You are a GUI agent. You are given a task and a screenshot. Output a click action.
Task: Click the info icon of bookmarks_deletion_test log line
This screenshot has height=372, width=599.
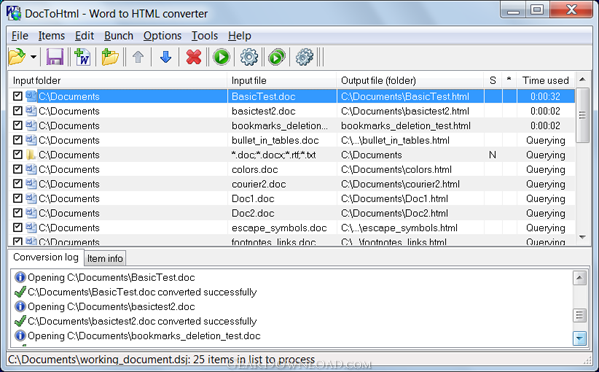20,336
